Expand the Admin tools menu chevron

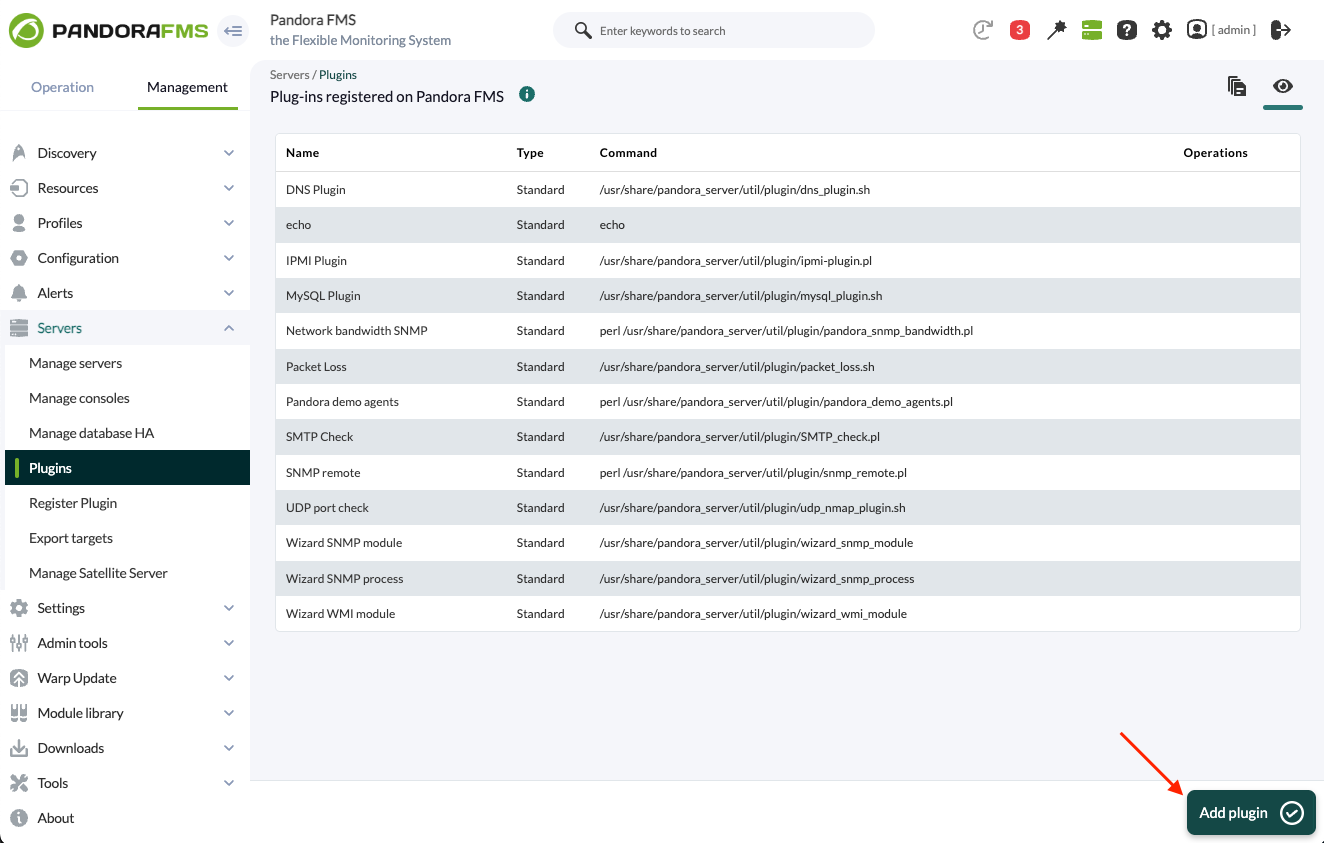229,643
